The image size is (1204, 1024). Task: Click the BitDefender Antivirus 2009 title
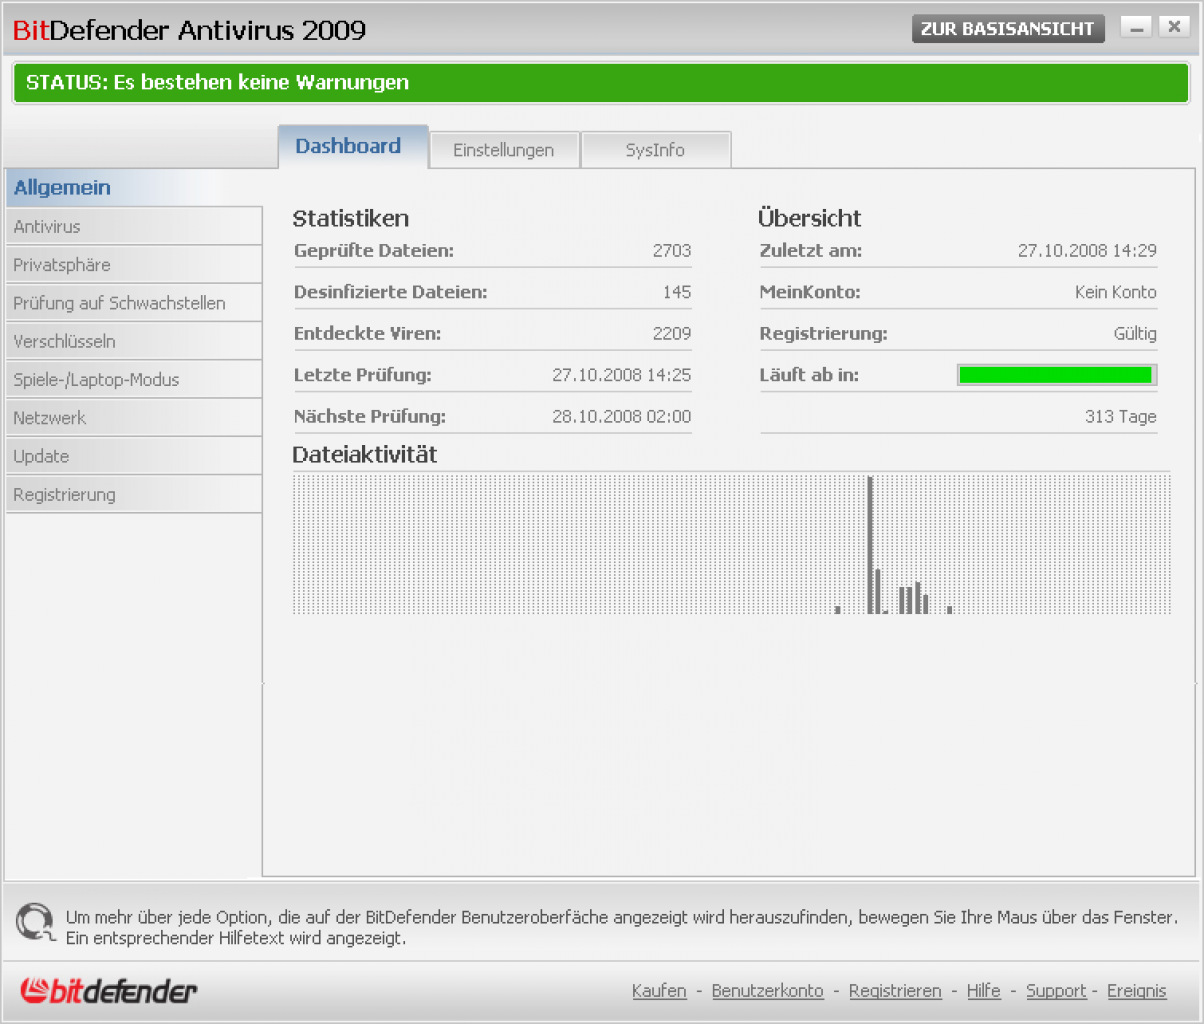tap(190, 30)
